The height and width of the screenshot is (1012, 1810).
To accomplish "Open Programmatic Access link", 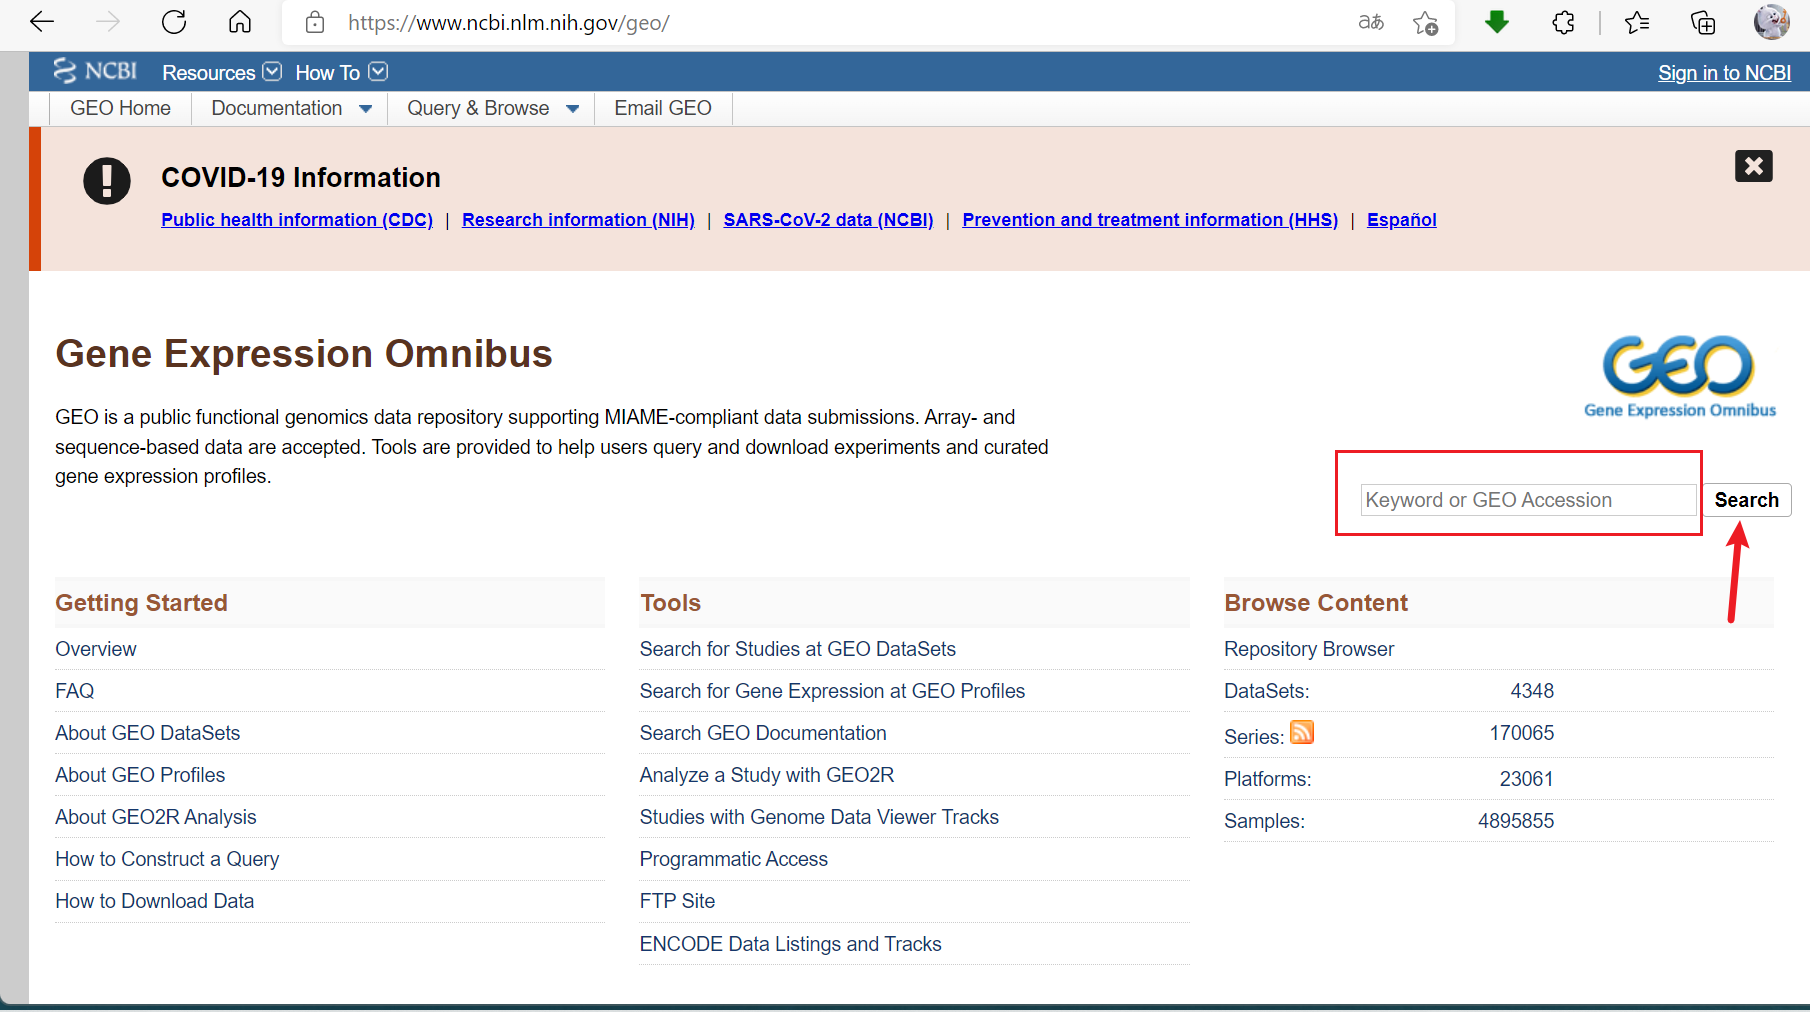I will click(734, 859).
